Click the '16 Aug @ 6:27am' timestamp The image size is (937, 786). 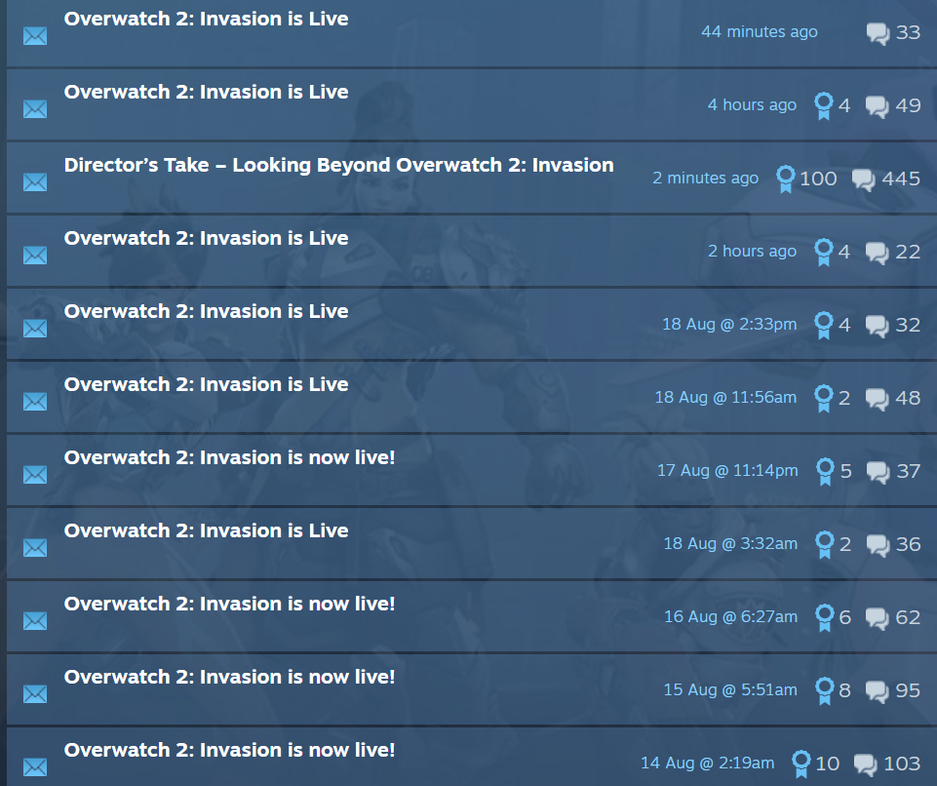[731, 617]
